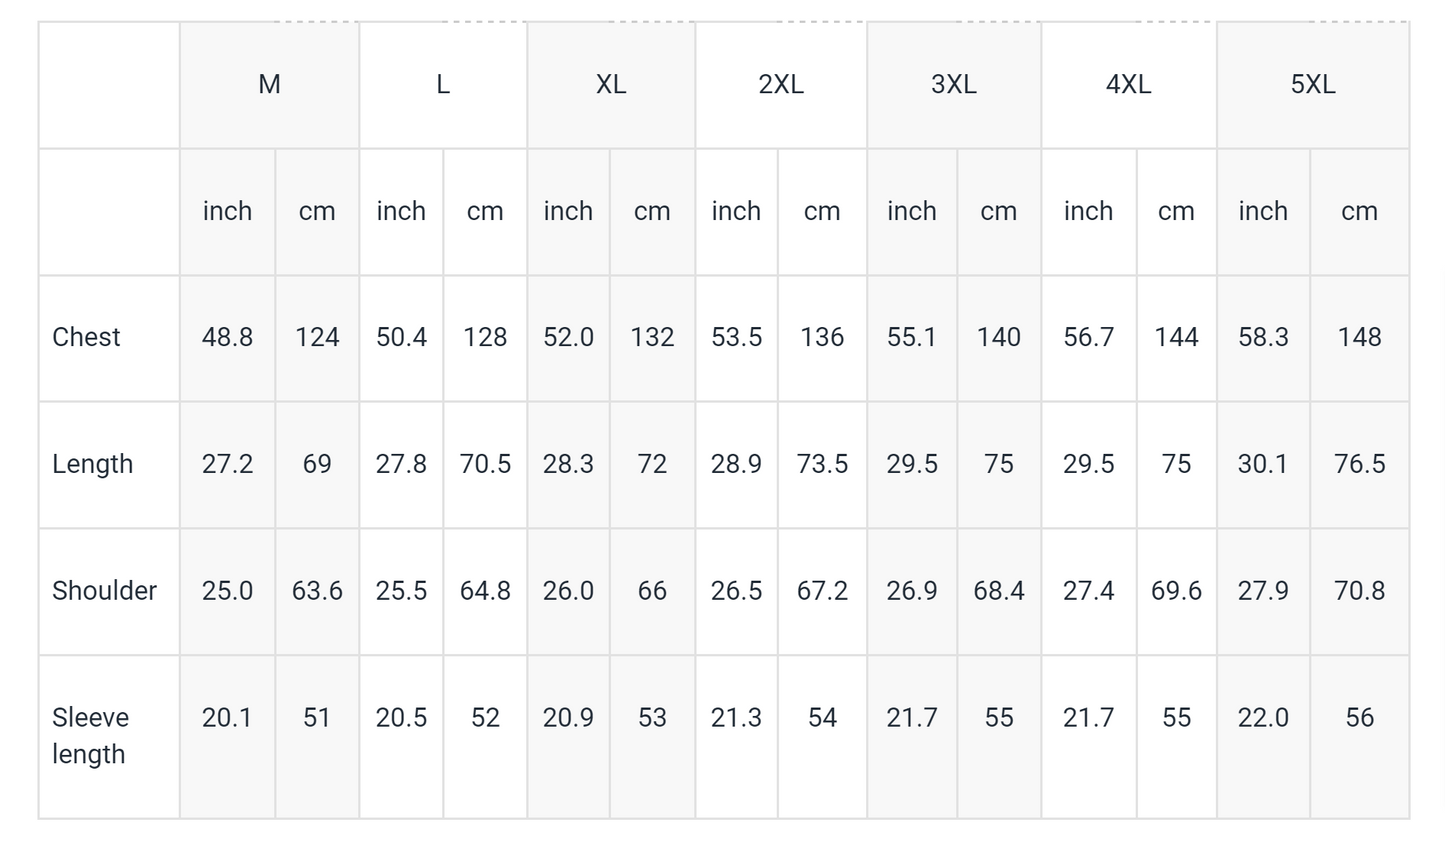Select sleeve length 22.0 inch cell
Image resolution: width=1445 pixels, height=842 pixels.
point(1263,718)
